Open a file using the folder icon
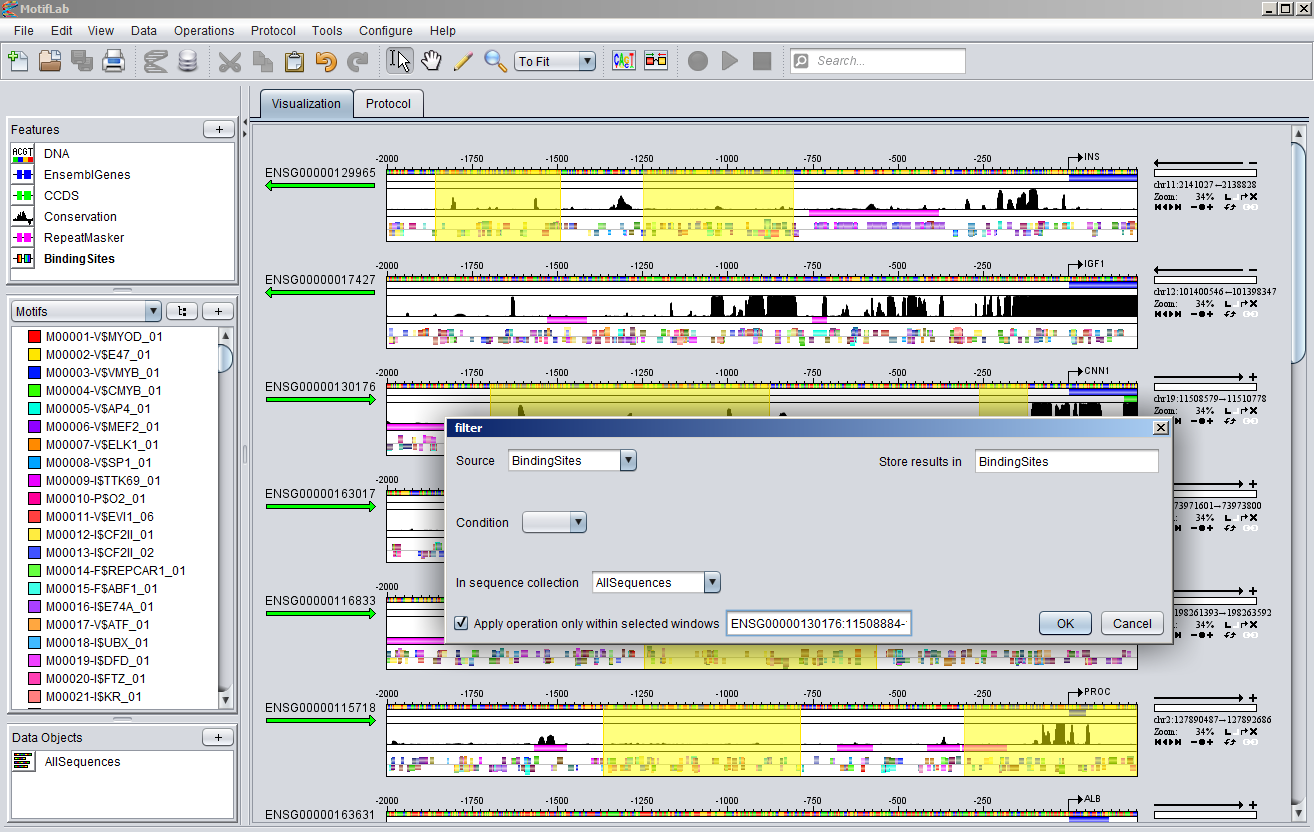The width and height of the screenshot is (1314, 832). click(50, 61)
